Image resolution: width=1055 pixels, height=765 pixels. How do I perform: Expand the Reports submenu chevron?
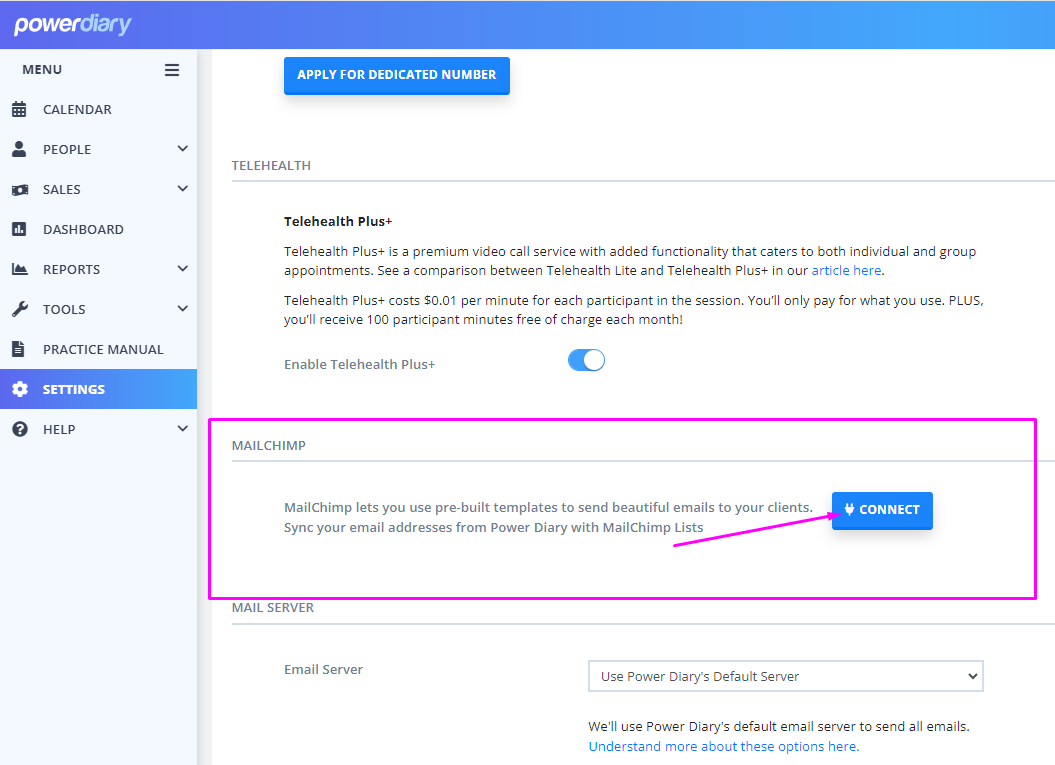click(x=182, y=269)
